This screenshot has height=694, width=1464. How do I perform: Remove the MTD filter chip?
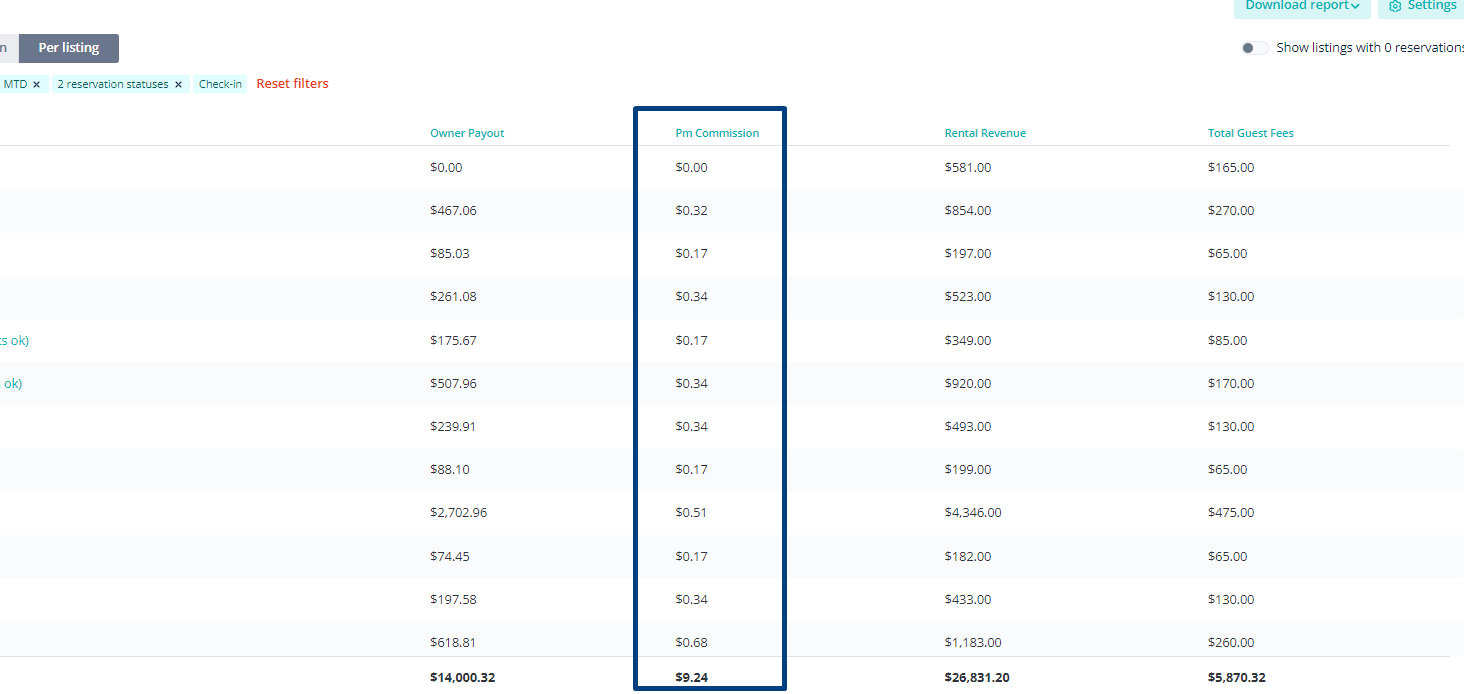(x=36, y=85)
